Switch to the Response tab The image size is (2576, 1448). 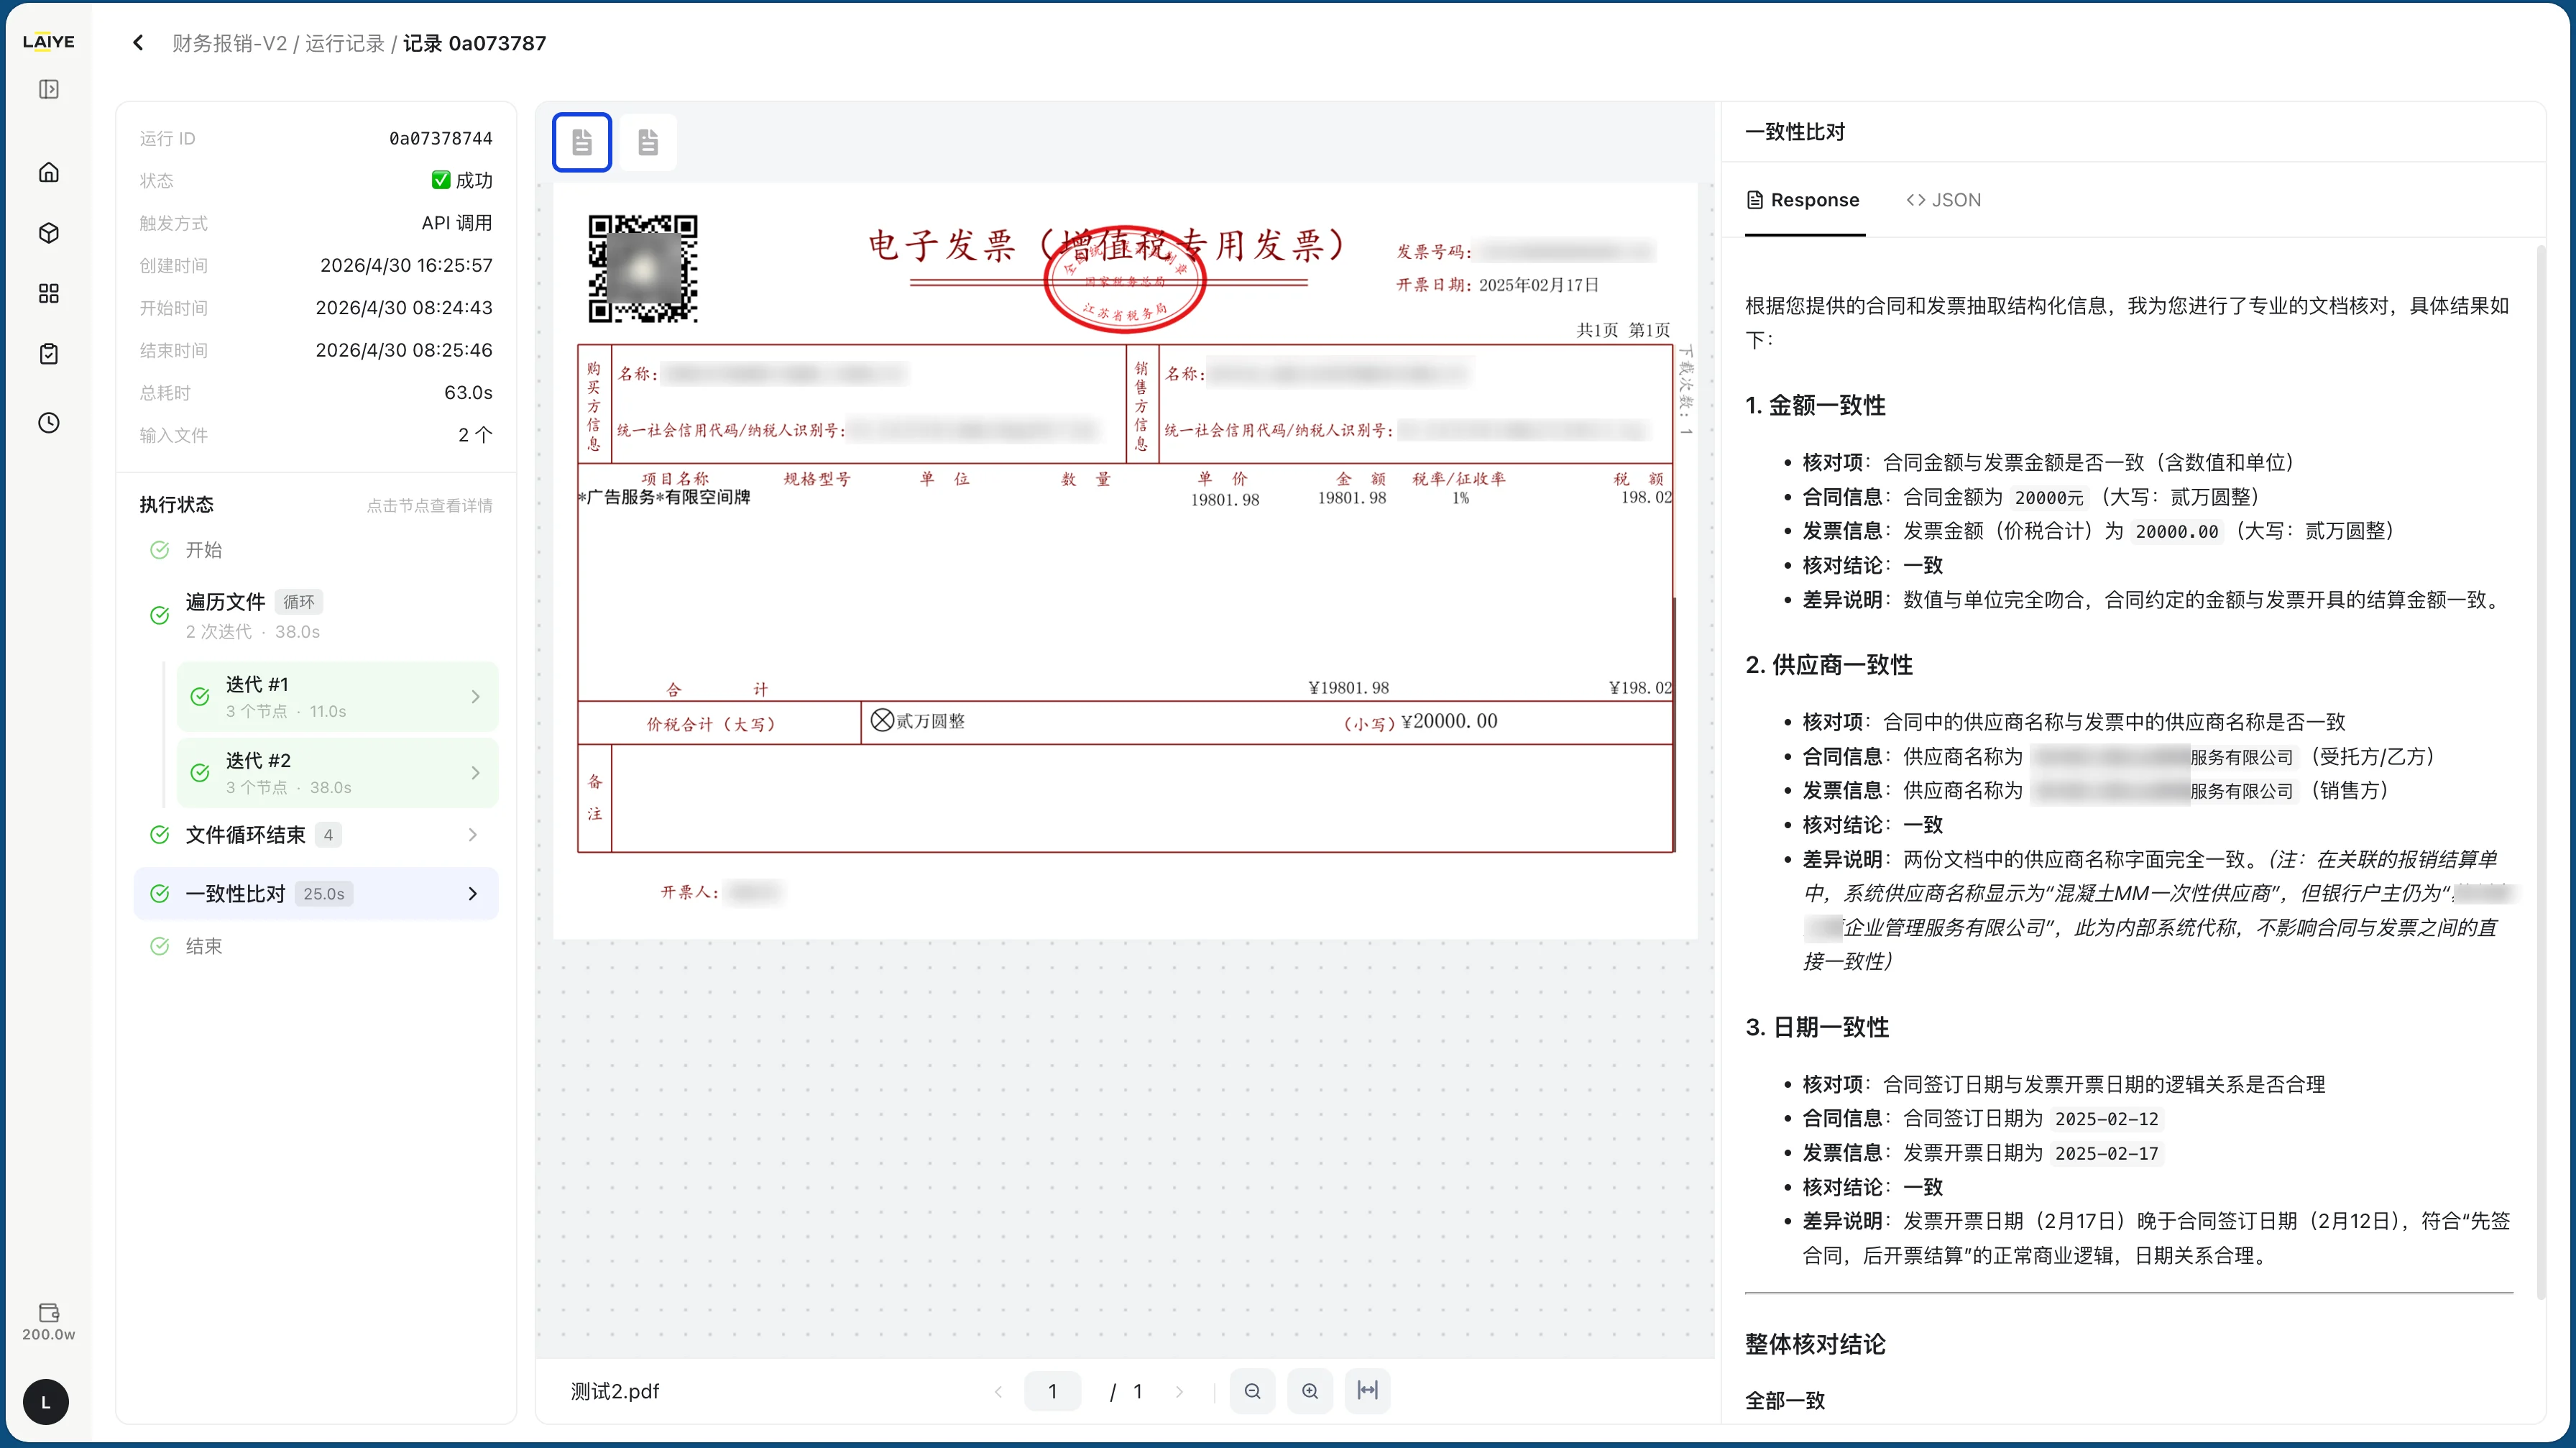click(x=1803, y=200)
